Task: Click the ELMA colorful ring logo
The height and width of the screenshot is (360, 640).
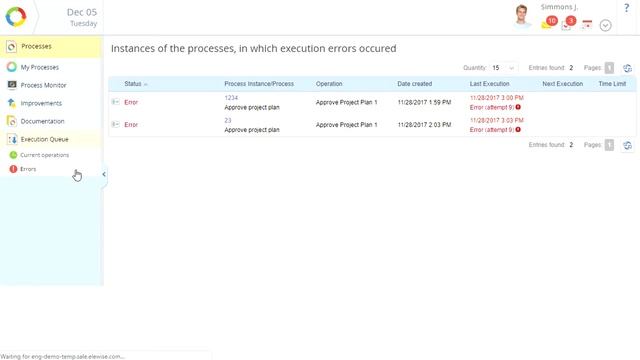Action: coord(16,17)
